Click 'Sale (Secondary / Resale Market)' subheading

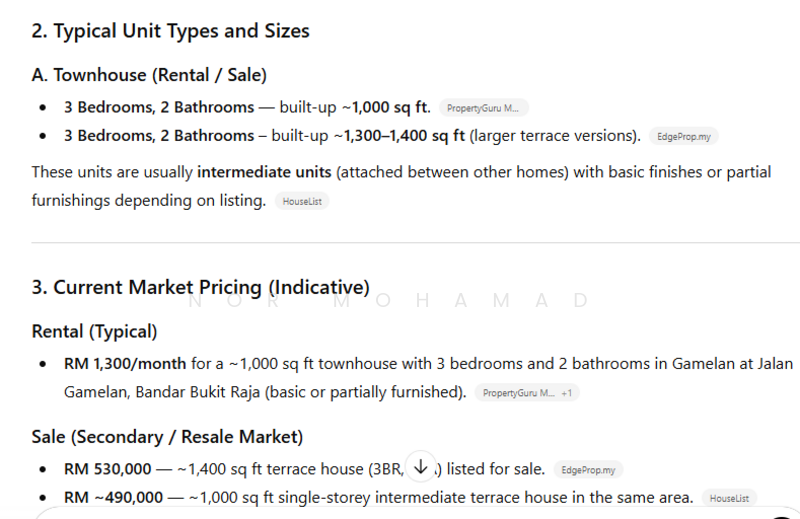[167, 437]
